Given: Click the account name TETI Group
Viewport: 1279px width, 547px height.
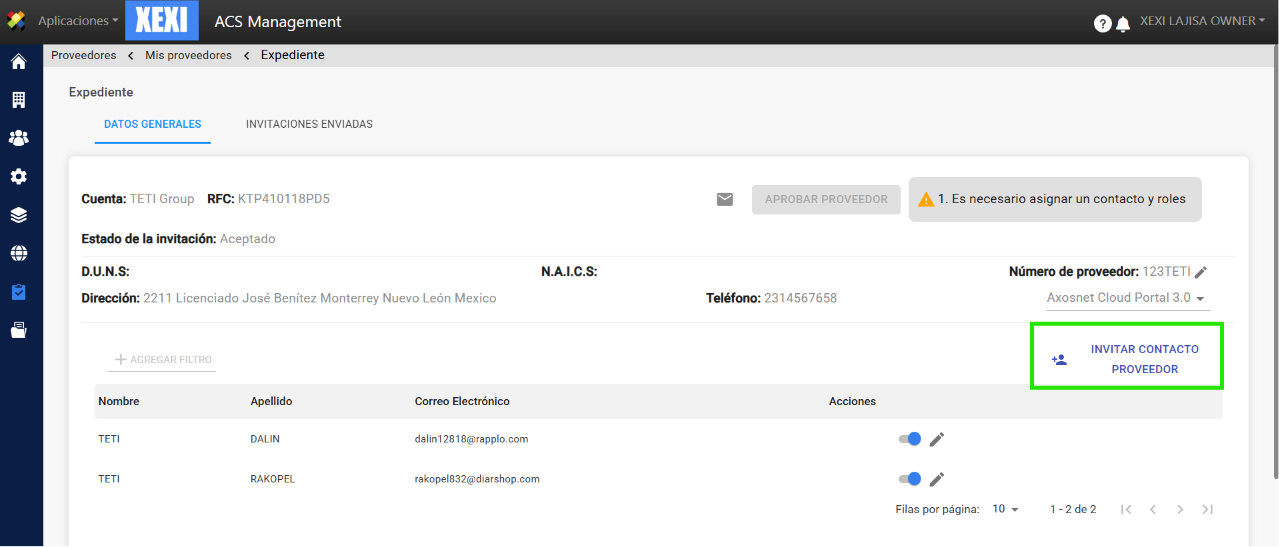Looking at the screenshot, I should [162, 199].
